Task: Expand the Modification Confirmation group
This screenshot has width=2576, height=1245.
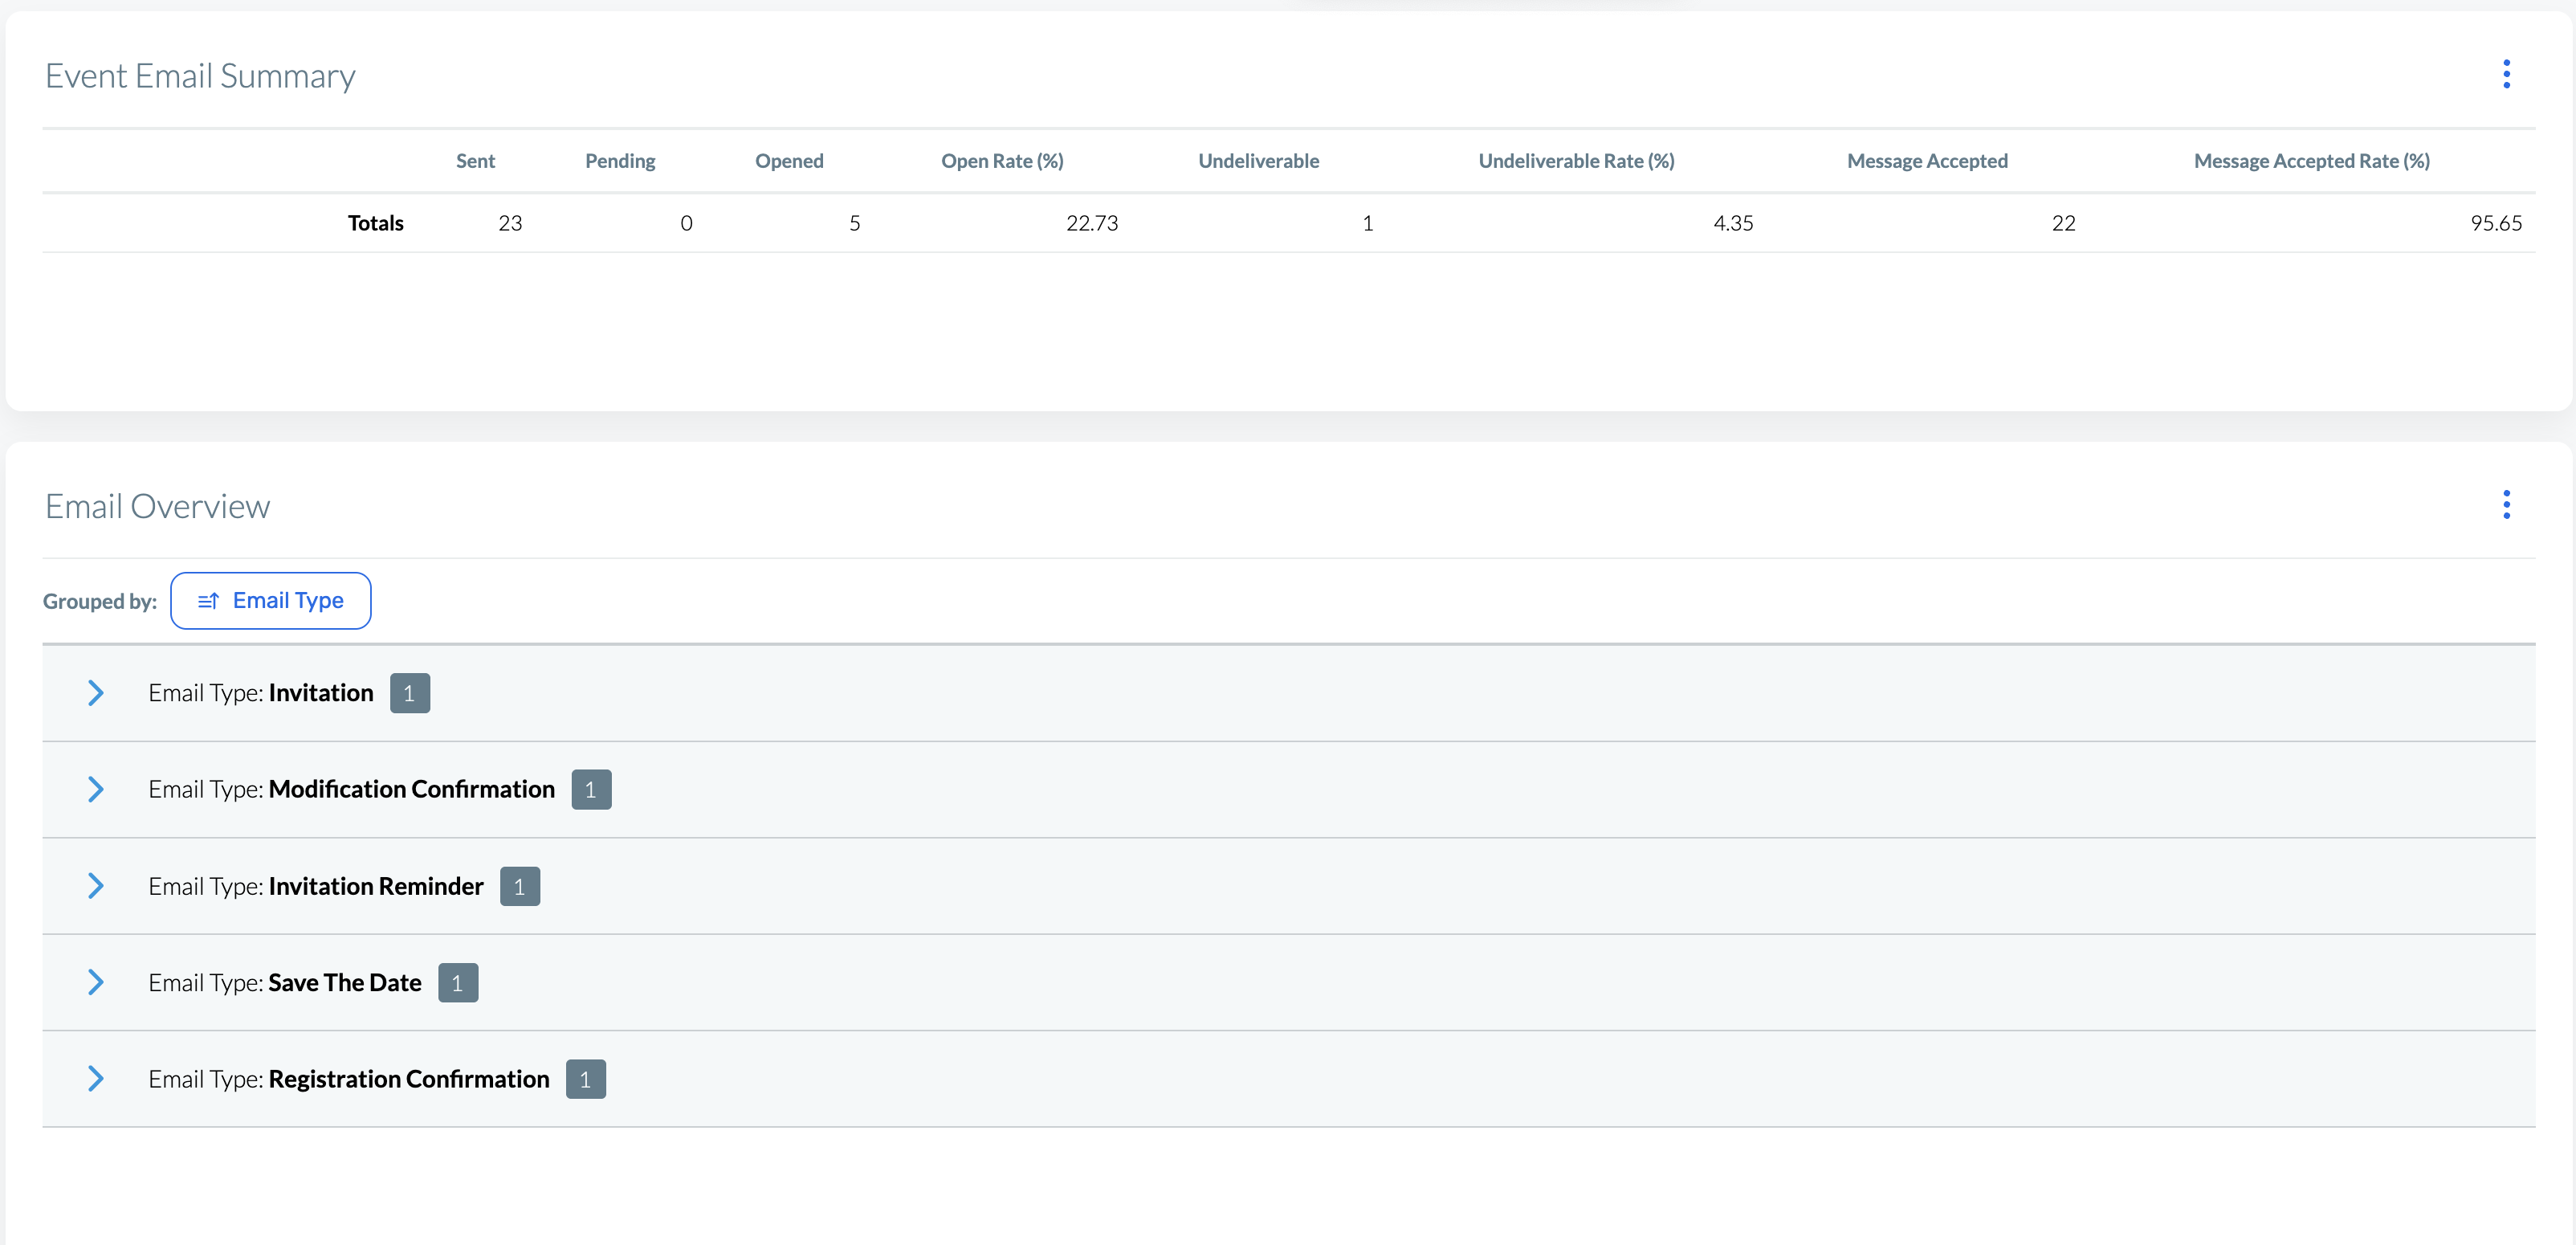Action: click(95, 790)
